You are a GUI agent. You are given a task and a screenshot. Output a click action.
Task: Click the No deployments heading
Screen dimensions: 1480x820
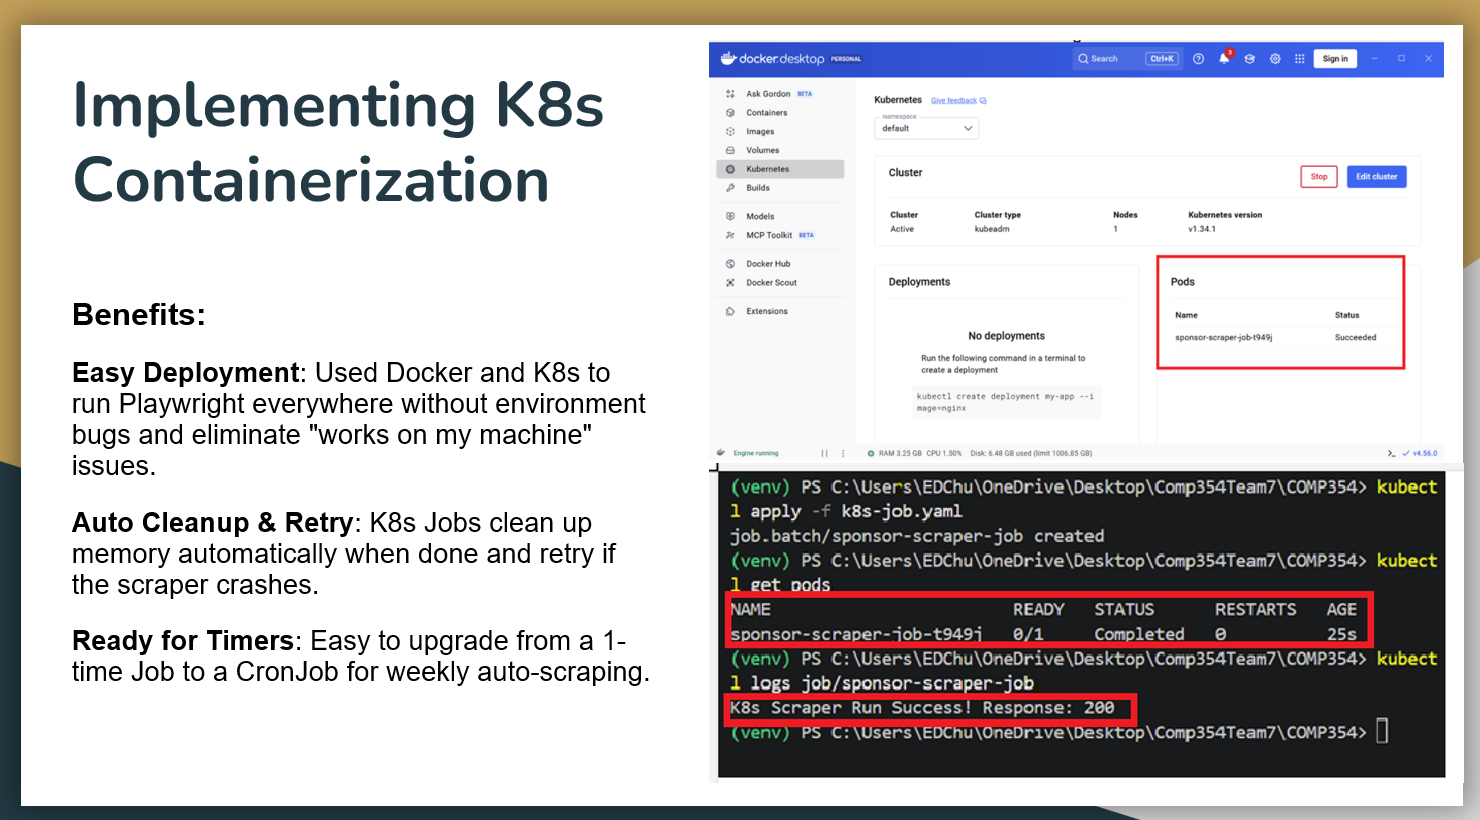click(x=1006, y=336)
